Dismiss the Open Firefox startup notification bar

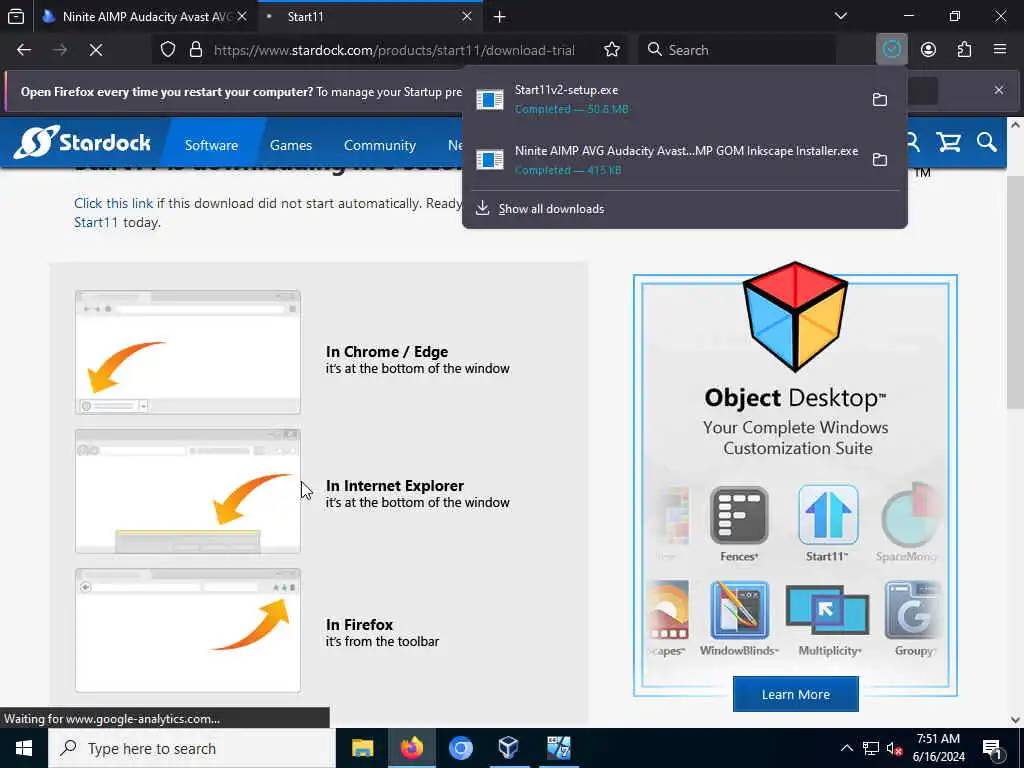click(x=999, y=90)
